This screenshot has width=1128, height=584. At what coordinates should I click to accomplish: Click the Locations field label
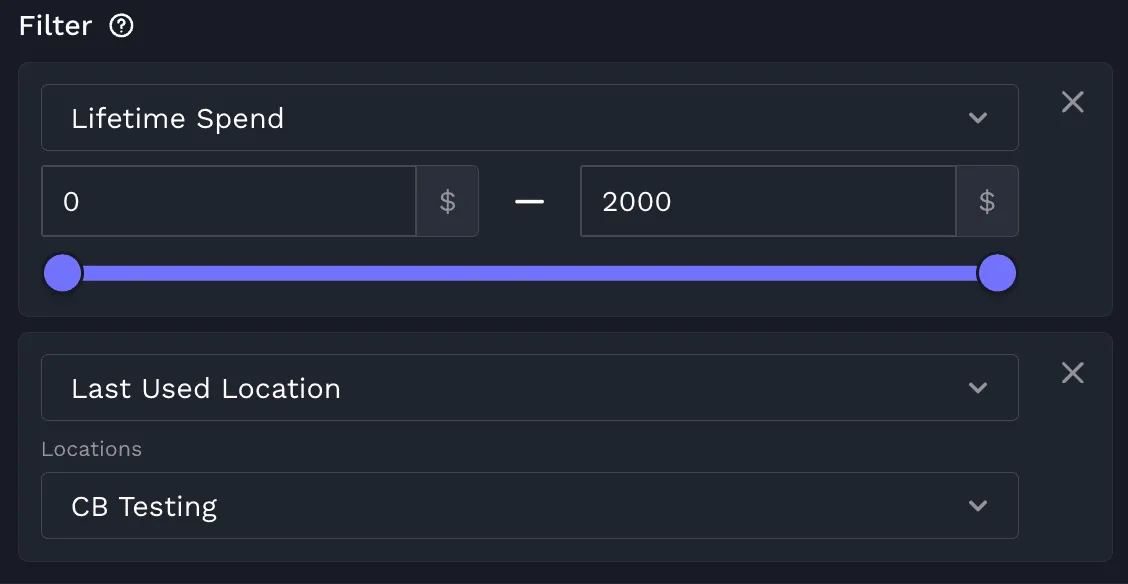91,449
